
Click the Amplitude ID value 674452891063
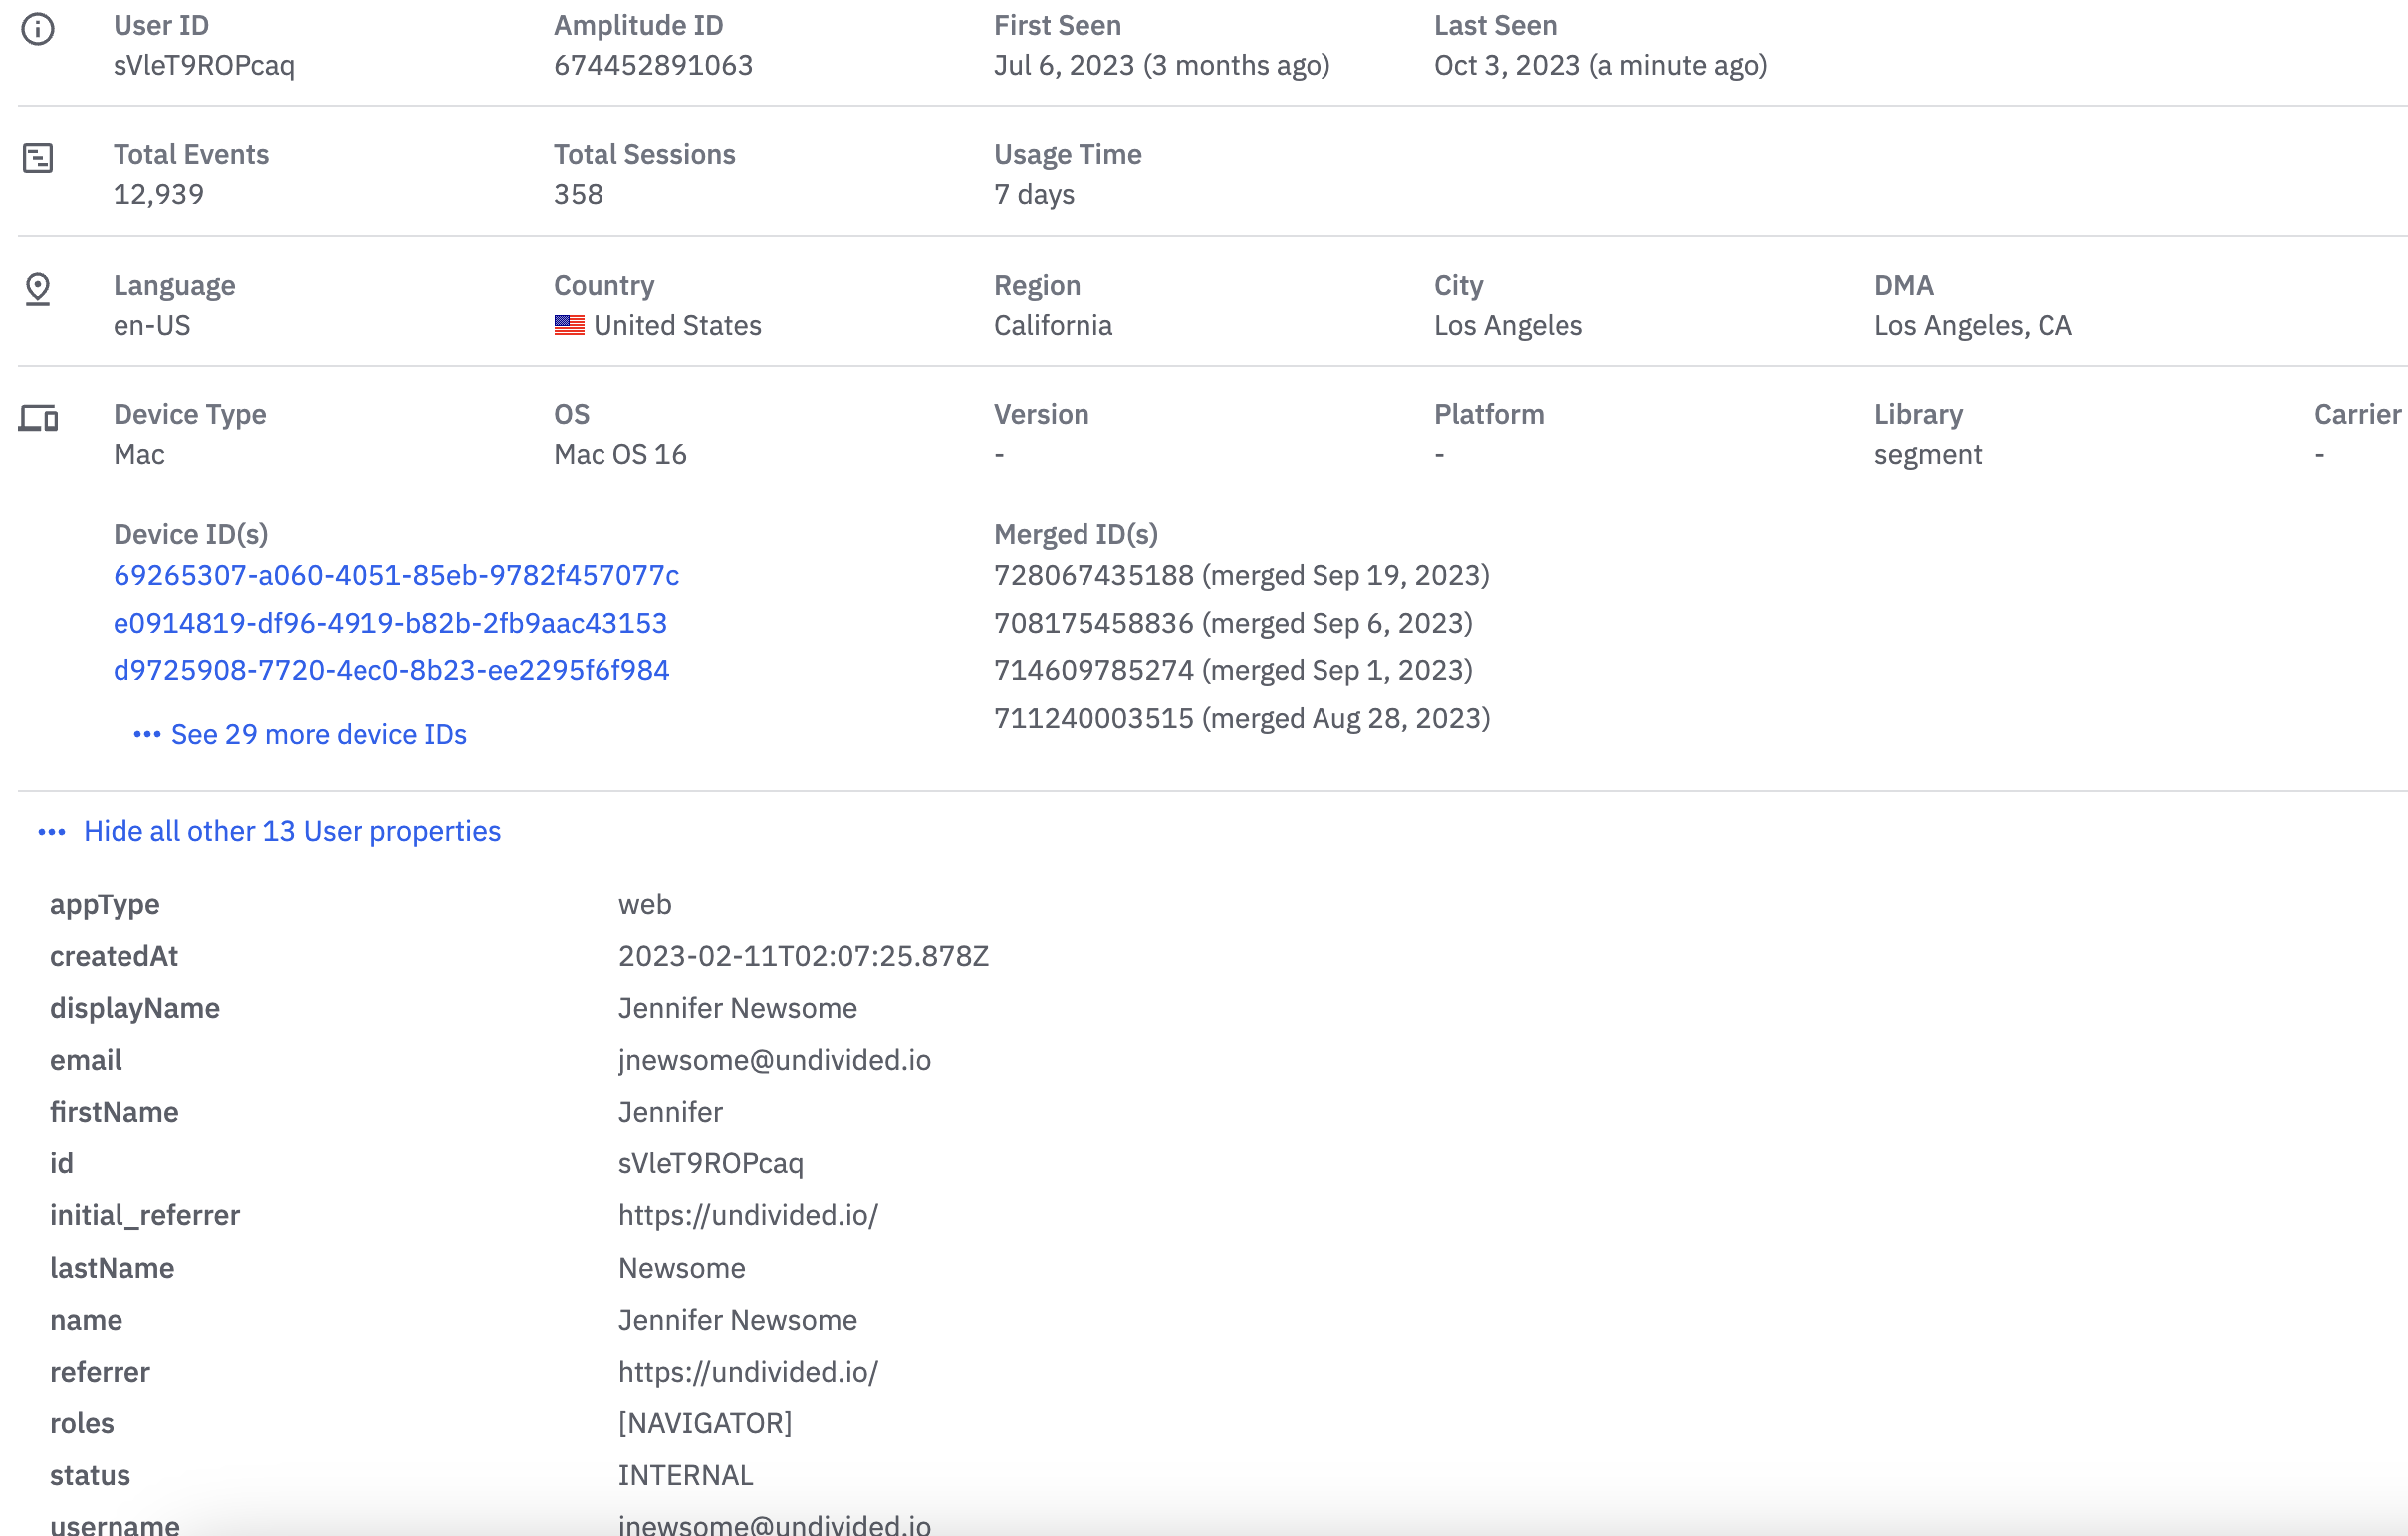[x=653, y=66]
